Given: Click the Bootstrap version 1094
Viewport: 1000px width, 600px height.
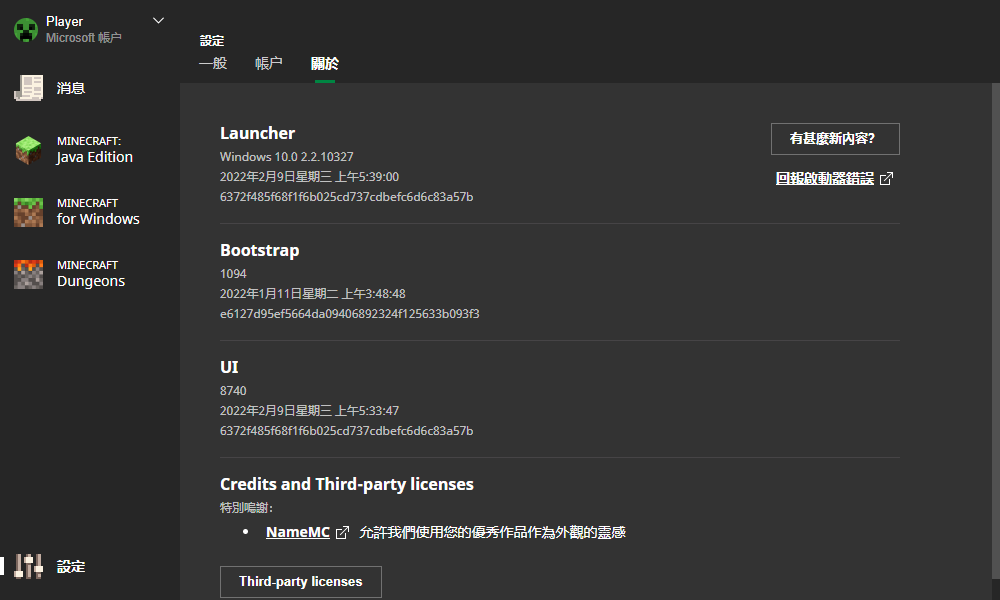Looking at the screenshot, I should click(x=233, y=274).
